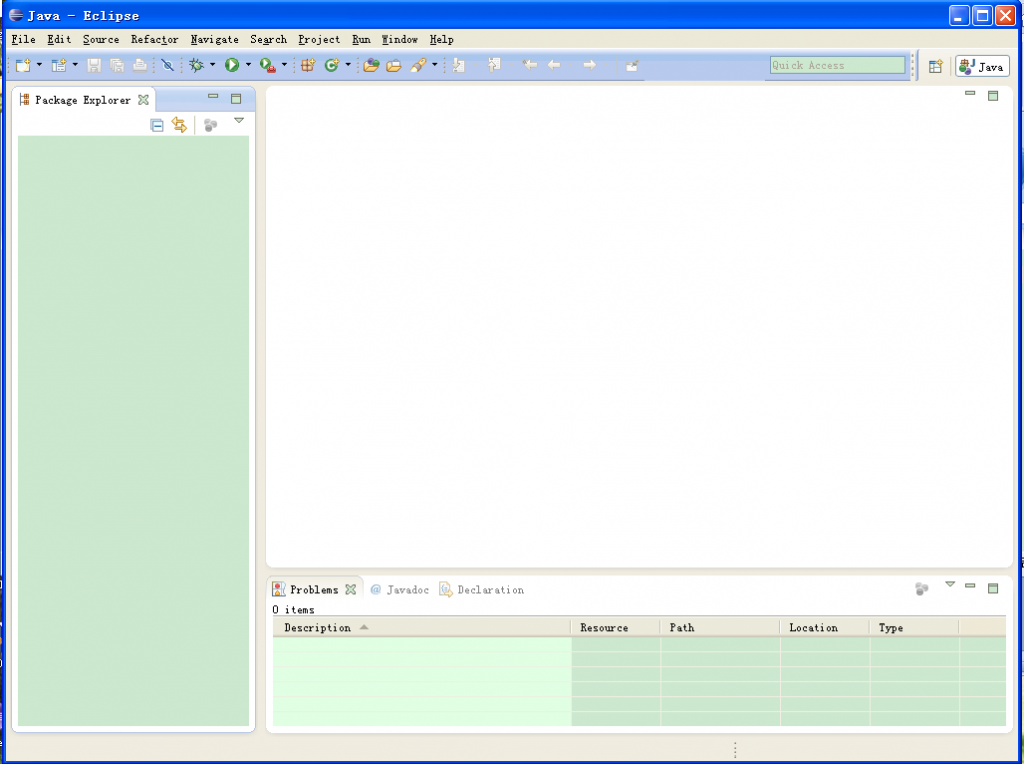Viewport: 1024px width, 764px height.
Task: Sort by the Resource column header
Action: (615, 628)
